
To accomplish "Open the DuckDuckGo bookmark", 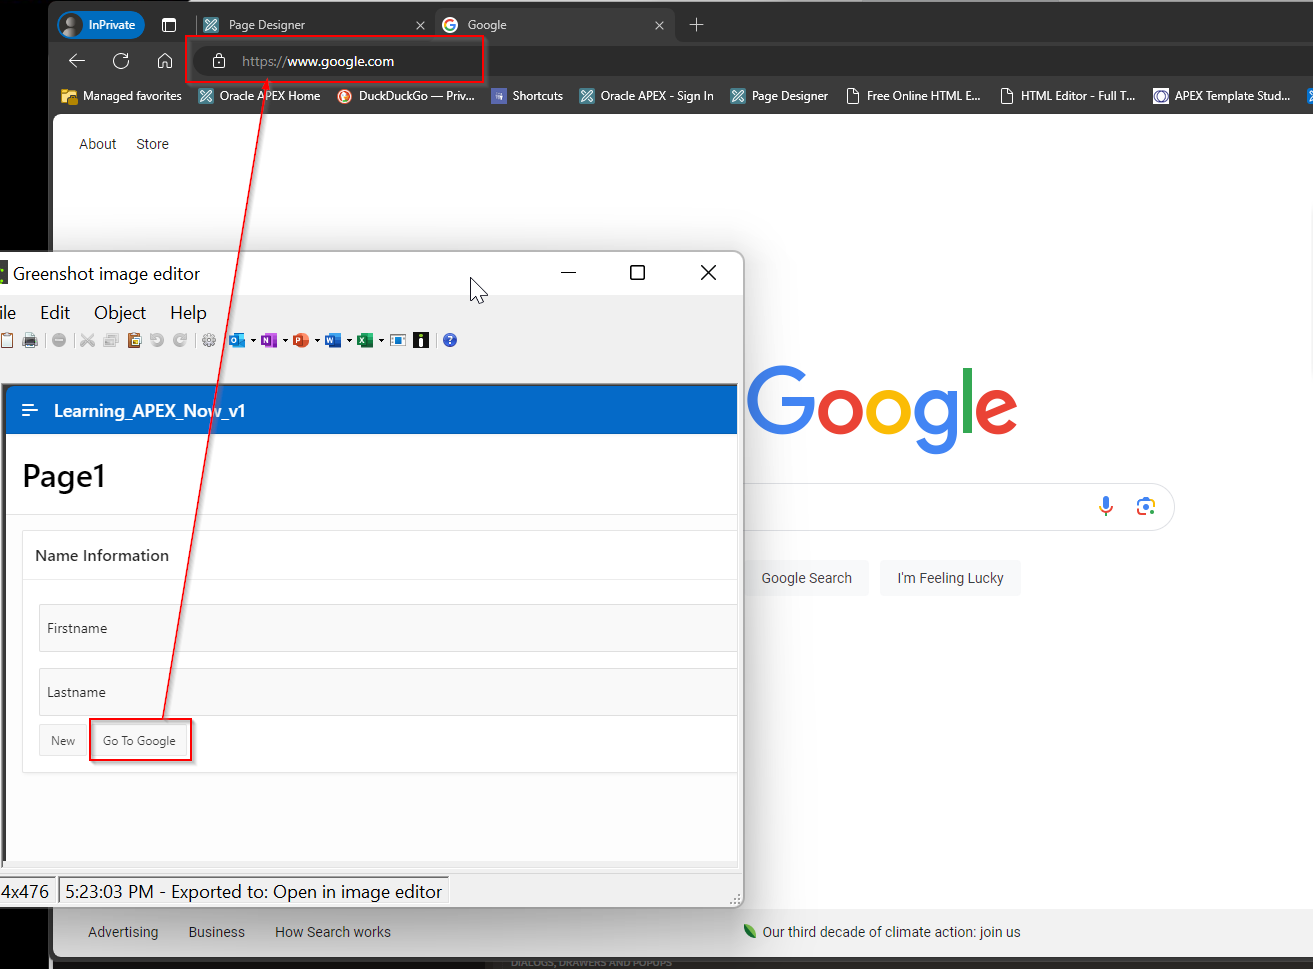I will pyautogui.click(x=406, y=96).
